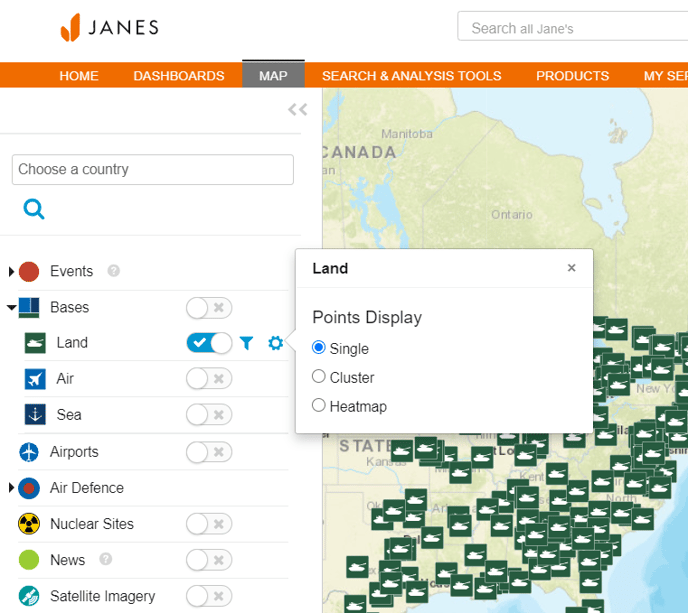Click the green News layer icon
This screenshot has width=688, height=613.
[x=29, y=560]
